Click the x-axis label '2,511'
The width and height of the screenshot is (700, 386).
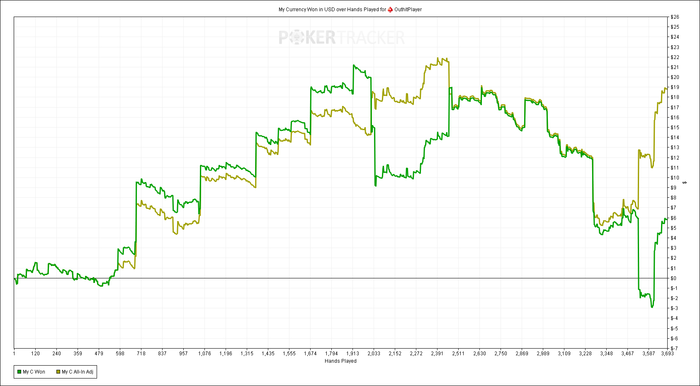(458, 353)
